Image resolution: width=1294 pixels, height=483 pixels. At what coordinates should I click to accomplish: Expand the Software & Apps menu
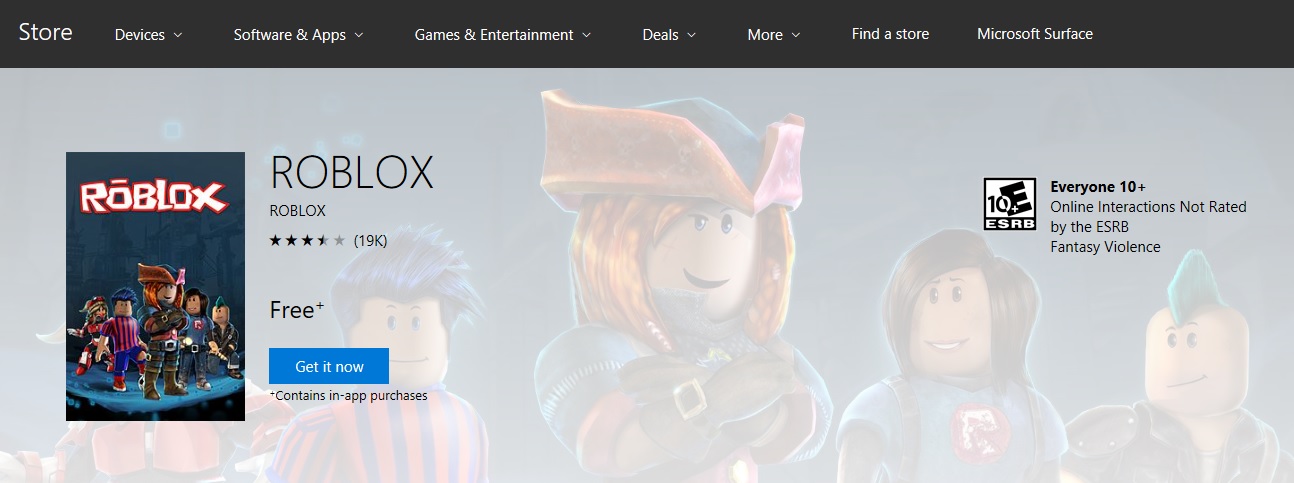click(x=298, y=34)
